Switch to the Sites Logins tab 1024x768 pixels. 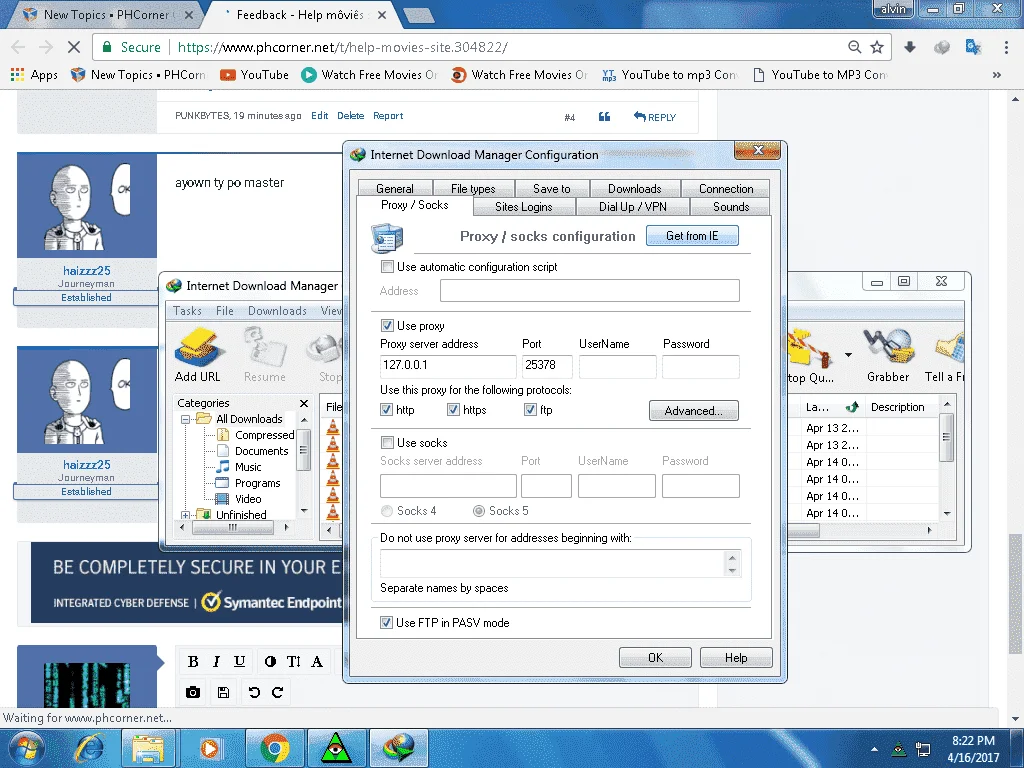point(524,206)
